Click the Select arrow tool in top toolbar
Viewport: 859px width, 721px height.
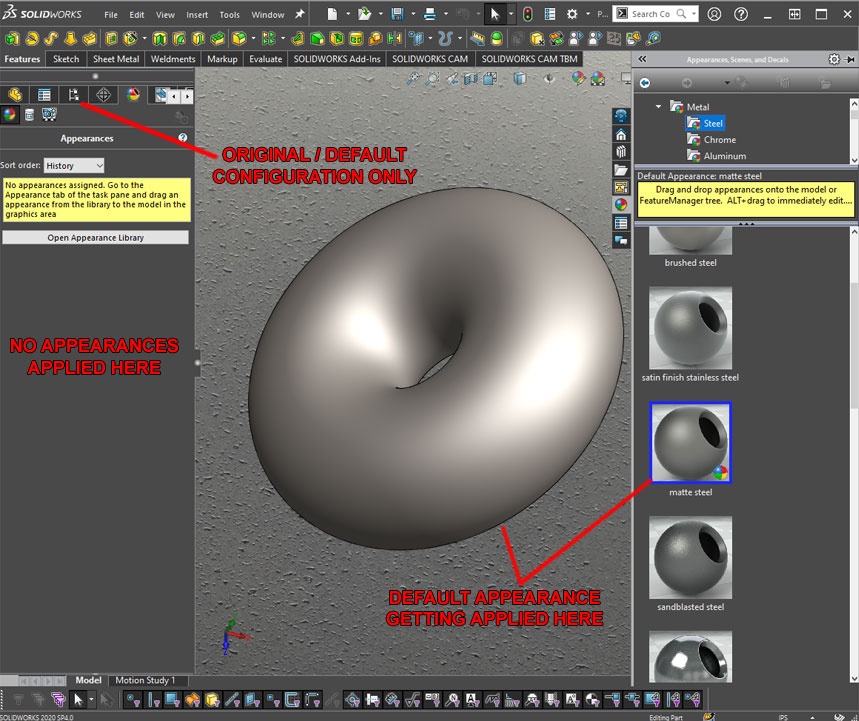coord(495,14)
